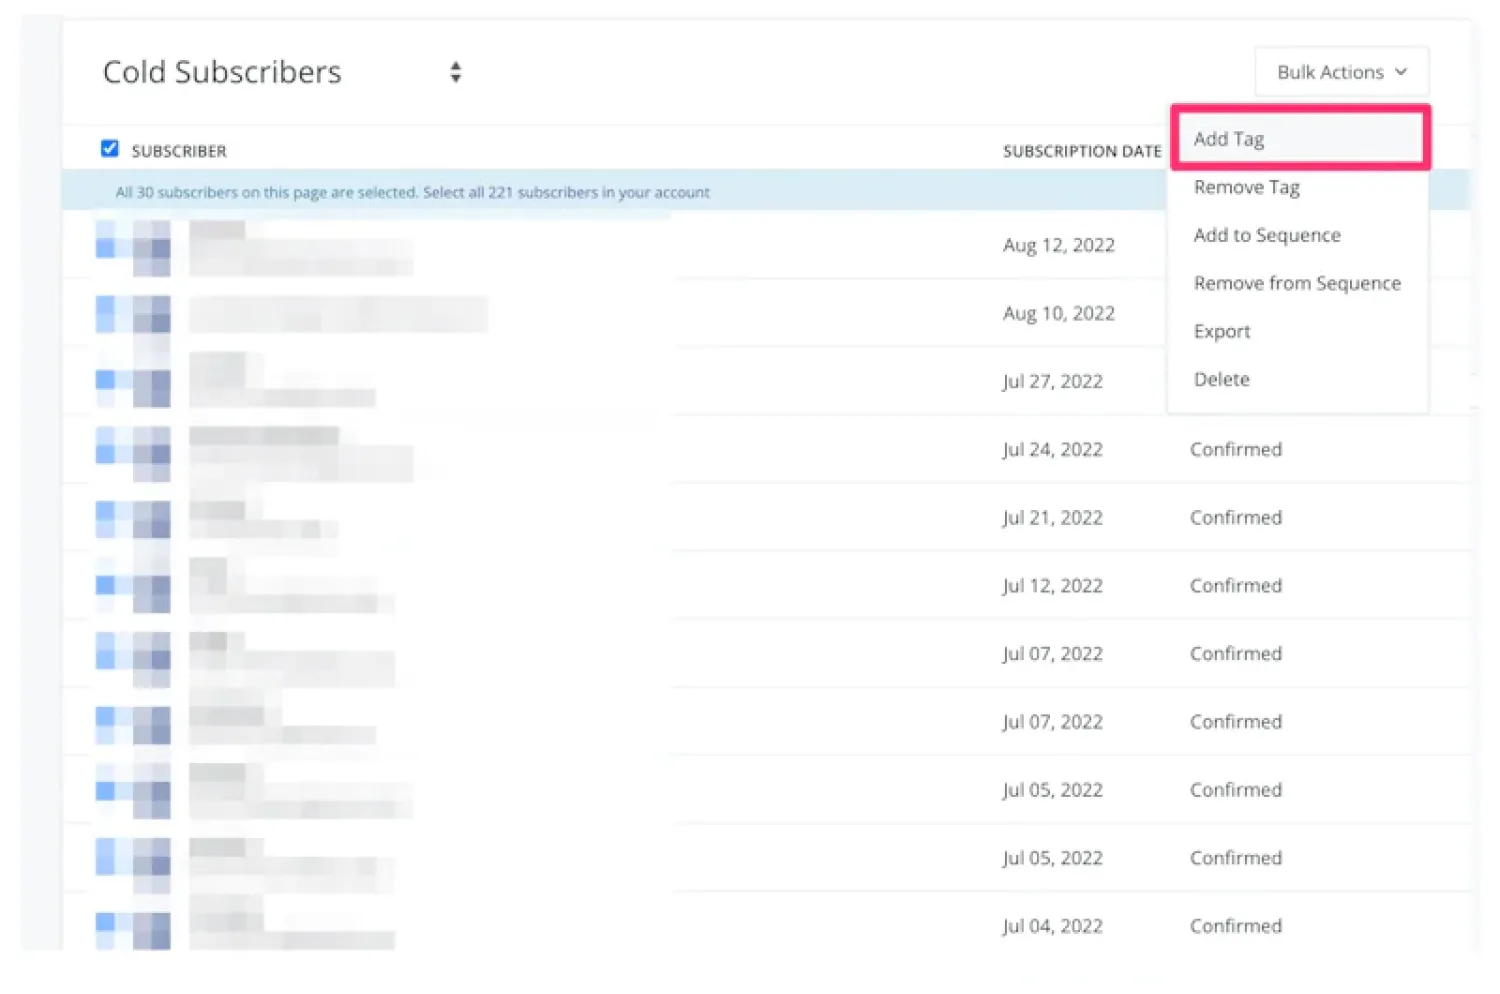
Task: Select all 221 subscribers in your account
Action: (566, 192)
